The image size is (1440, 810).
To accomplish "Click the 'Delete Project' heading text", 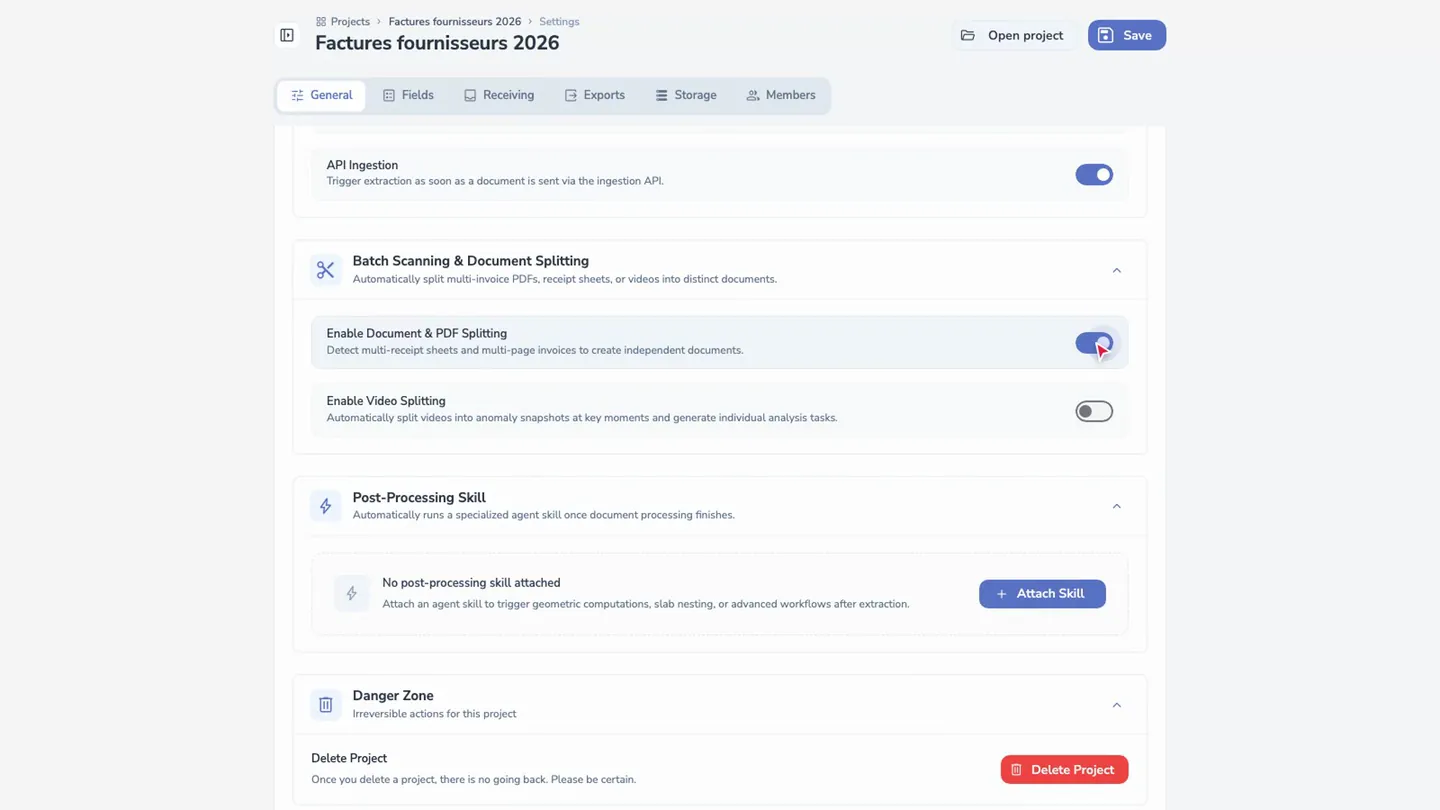I will pos(349,758).
